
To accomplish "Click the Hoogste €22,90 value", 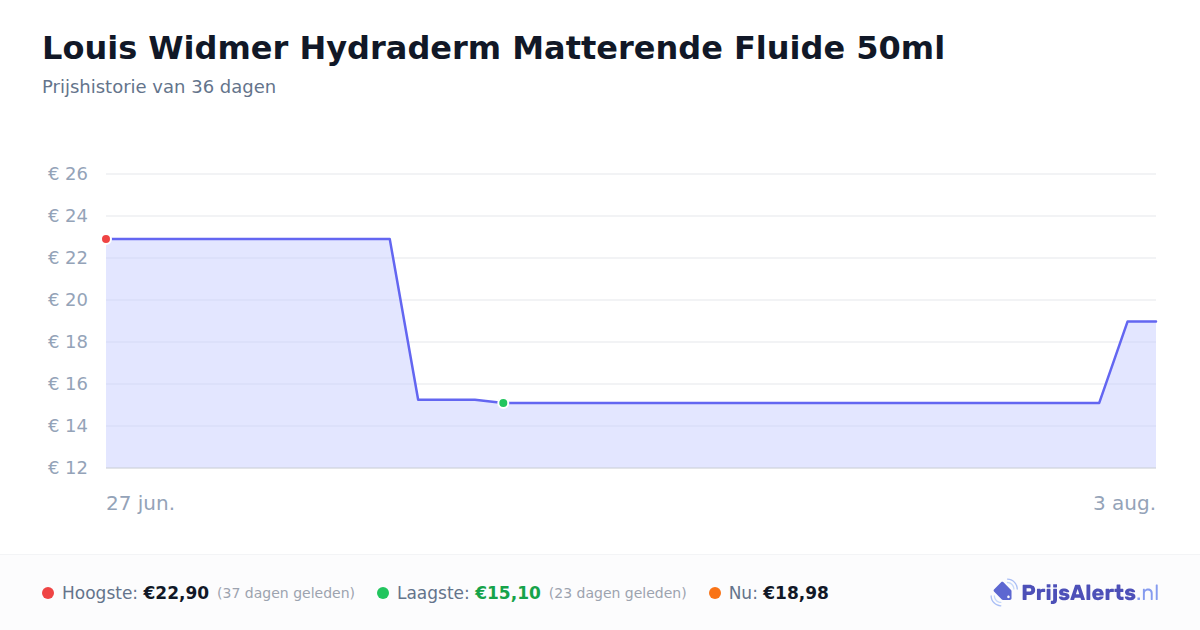I will [176, 593].
